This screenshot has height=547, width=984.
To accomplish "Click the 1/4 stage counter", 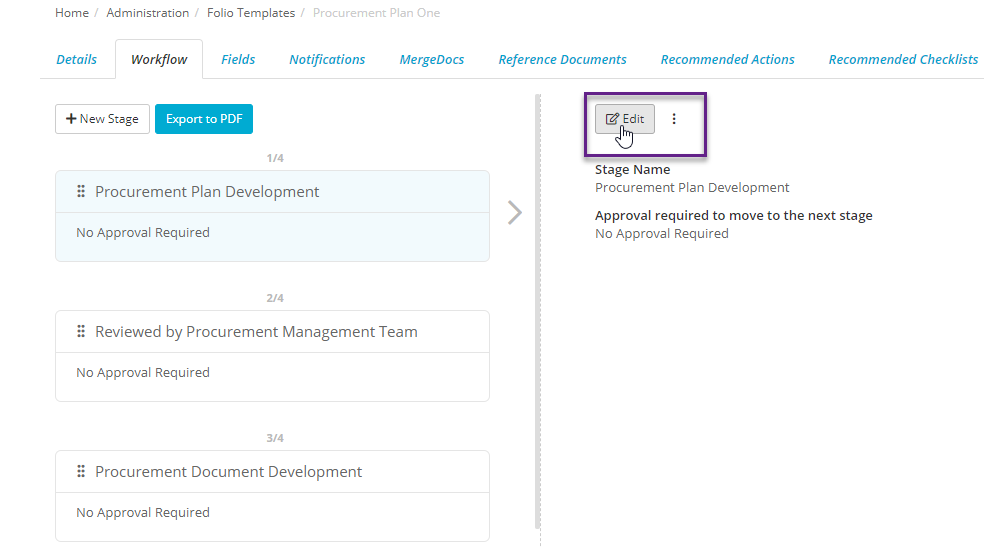I will (x=275, y=158).
